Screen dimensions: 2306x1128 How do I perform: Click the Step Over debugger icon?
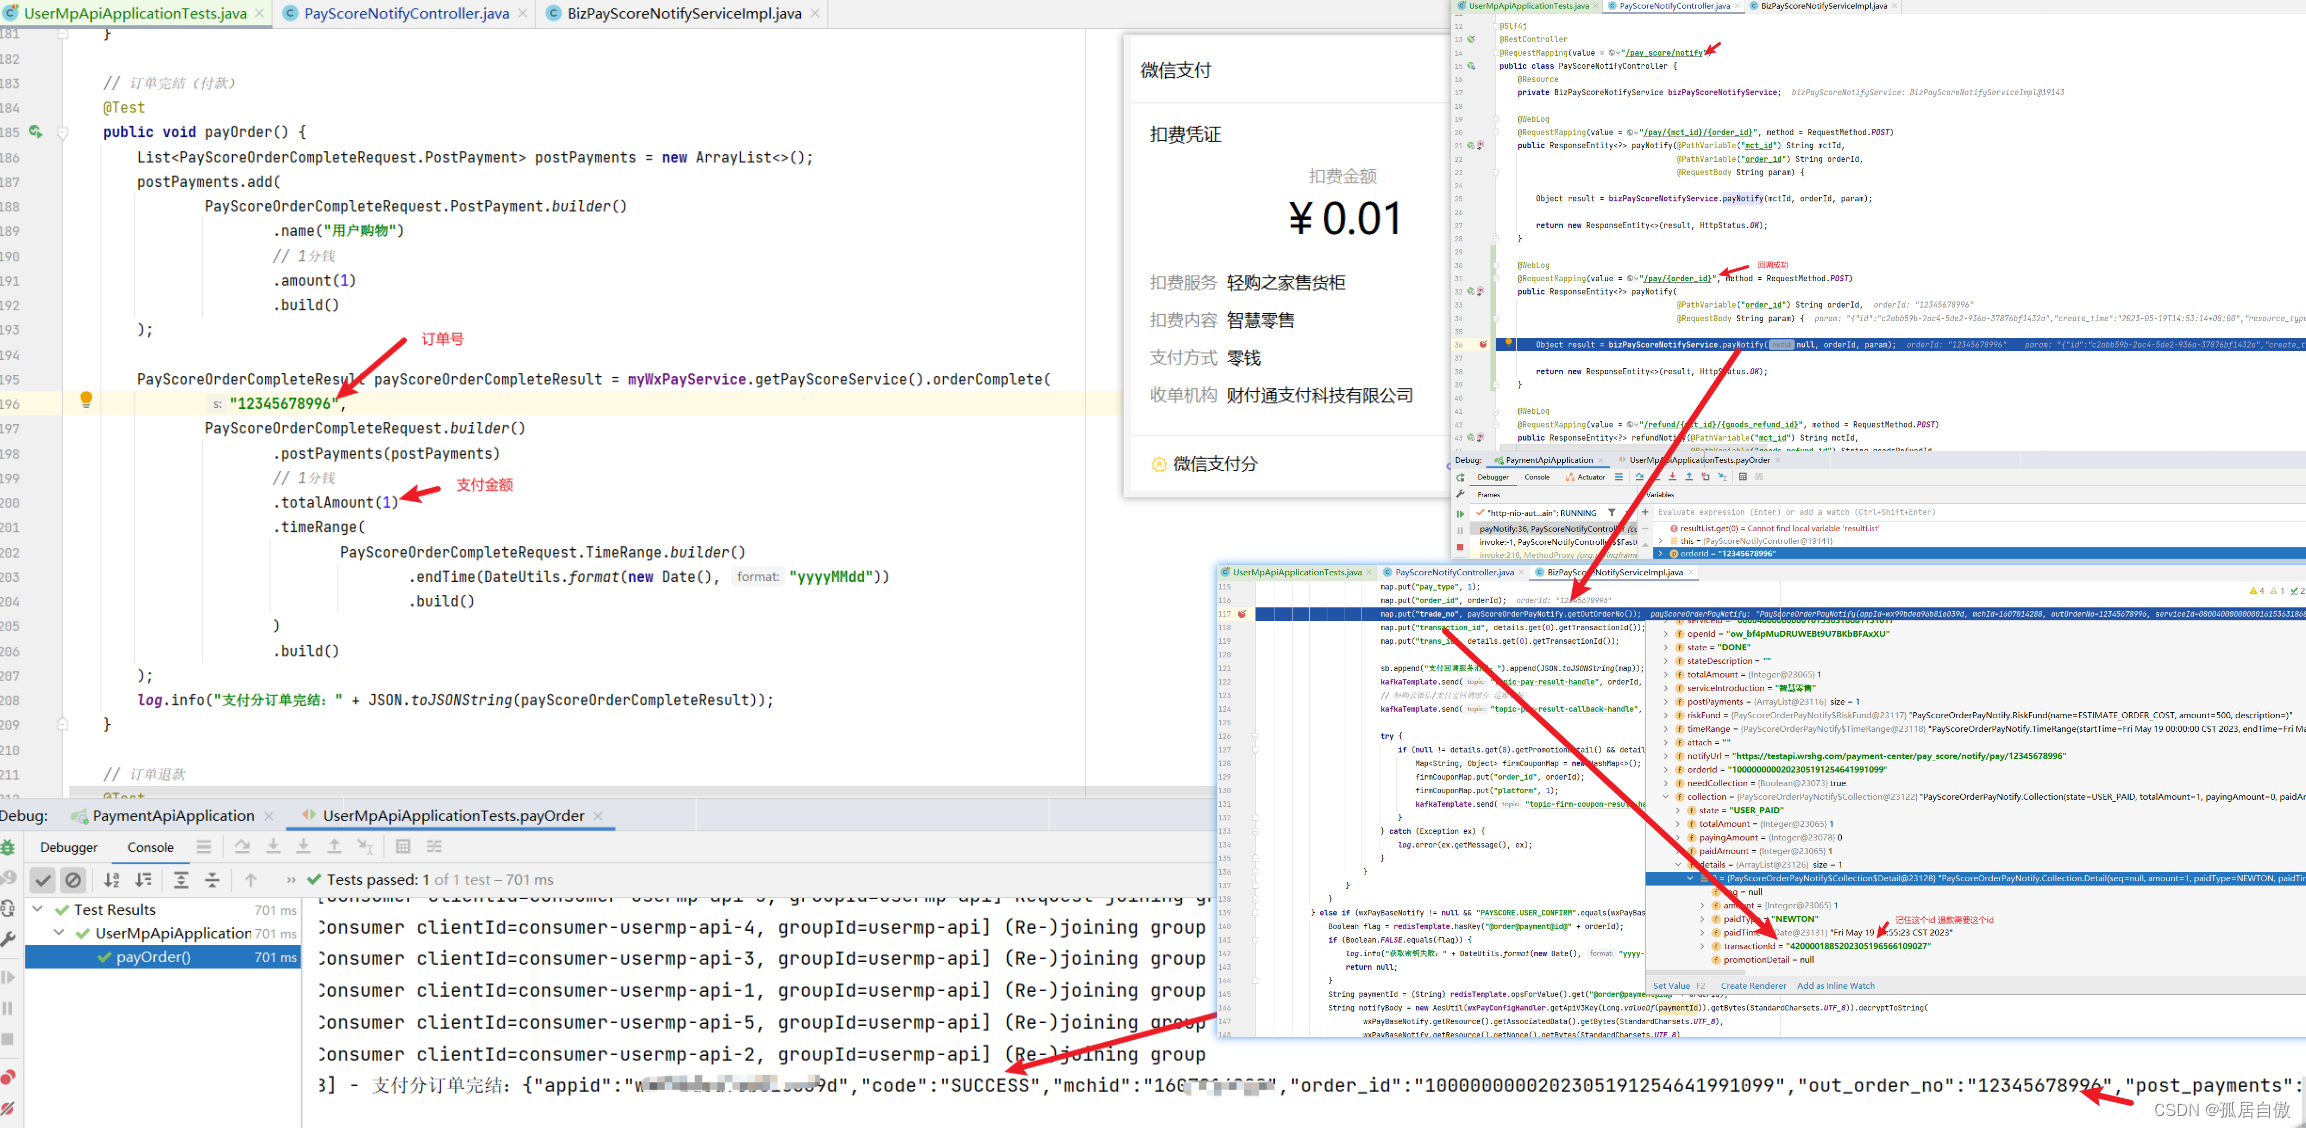[x=242, y=847]
